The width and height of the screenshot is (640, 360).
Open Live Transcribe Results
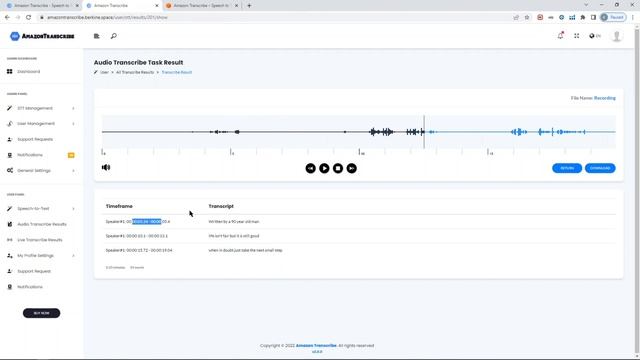[x=40, y=240]
